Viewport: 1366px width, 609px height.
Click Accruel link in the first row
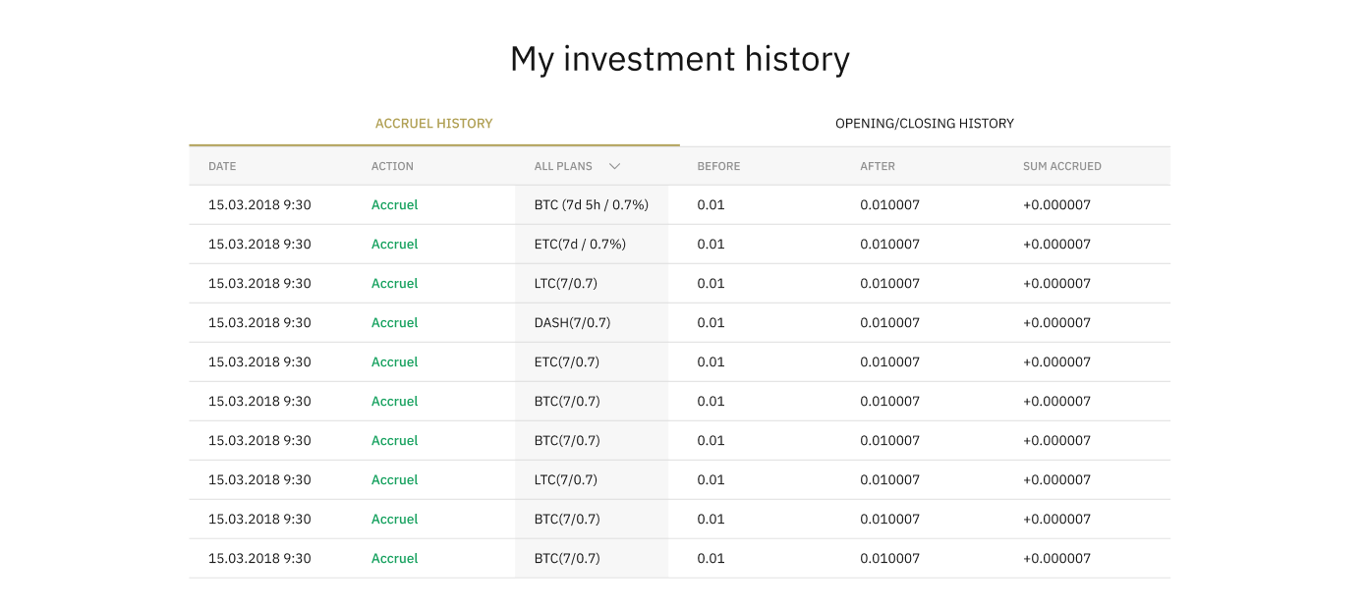tap(394, 205)
